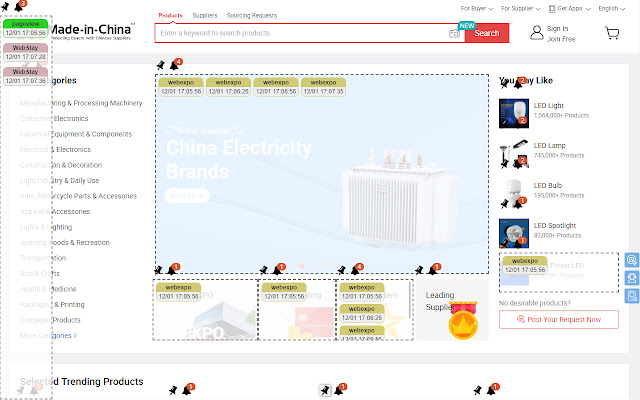Click the bell with badge 3 at top-left
Image resolution: width=640 pixels, height=400 pixels.
[20, 6]
